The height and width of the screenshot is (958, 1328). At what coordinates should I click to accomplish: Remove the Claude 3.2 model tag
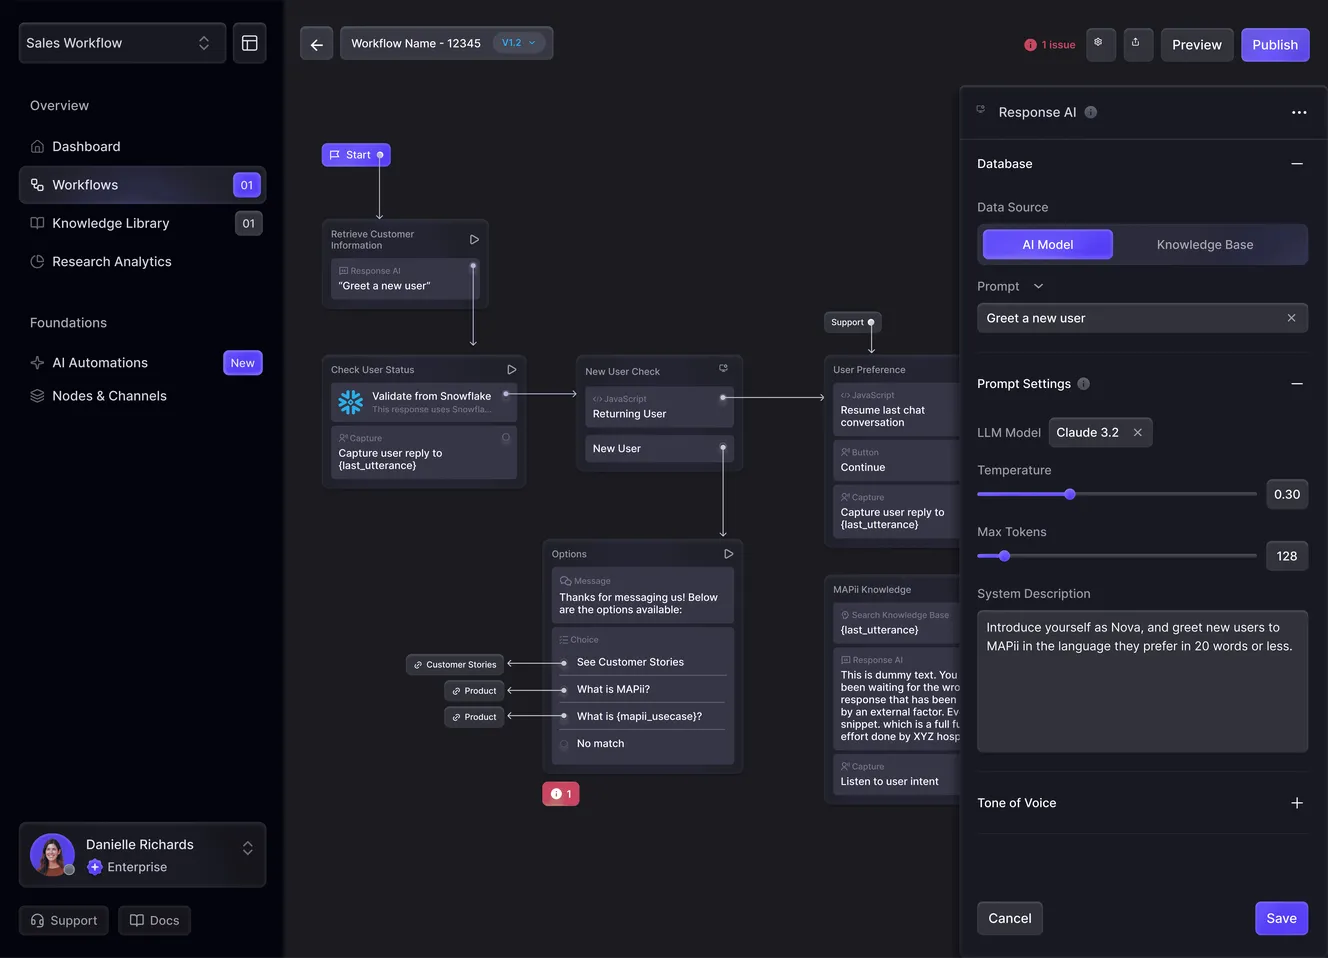1137,433
